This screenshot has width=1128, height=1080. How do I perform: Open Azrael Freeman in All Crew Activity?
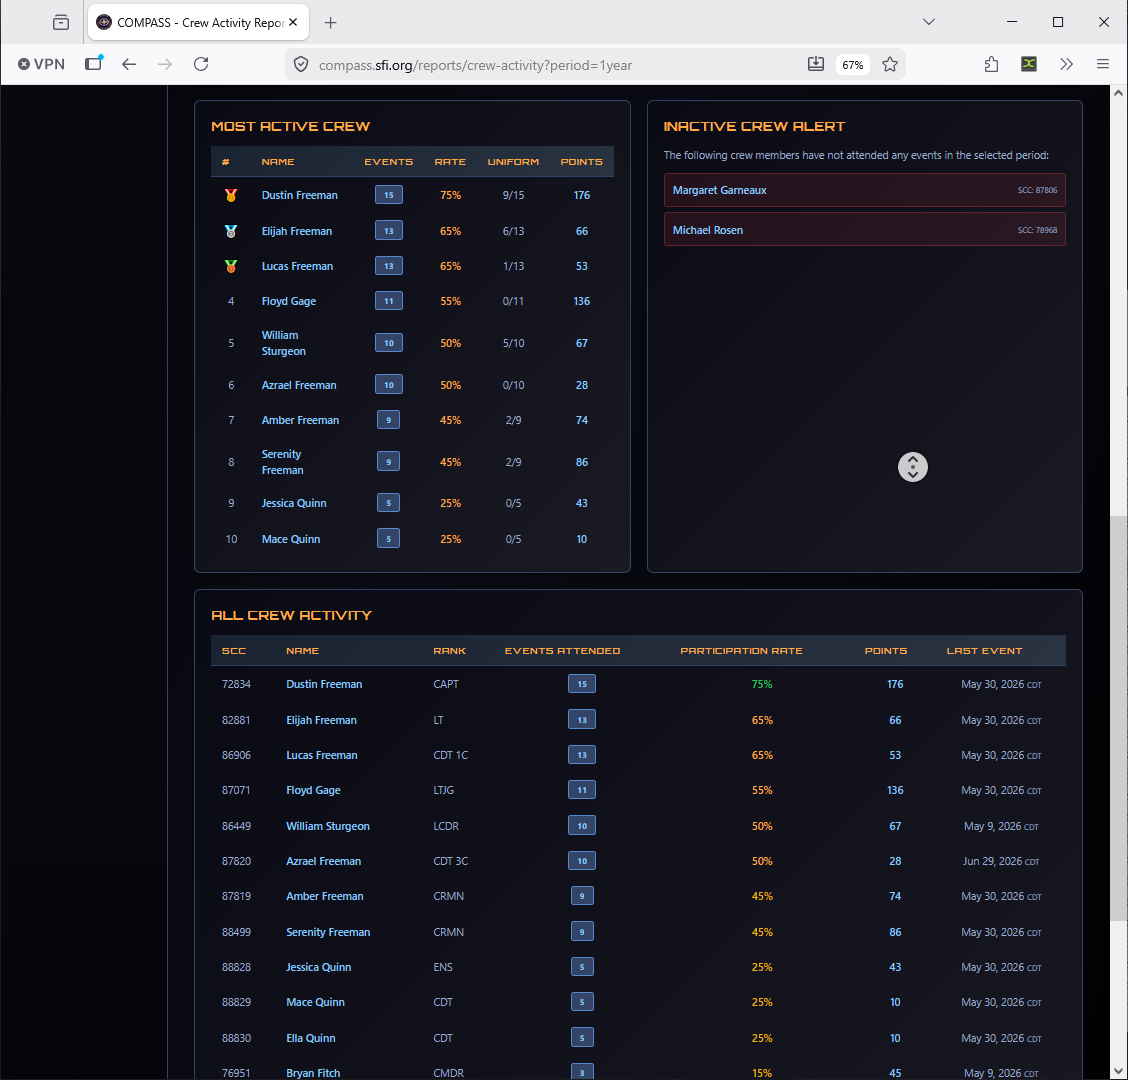coord(323,861)
